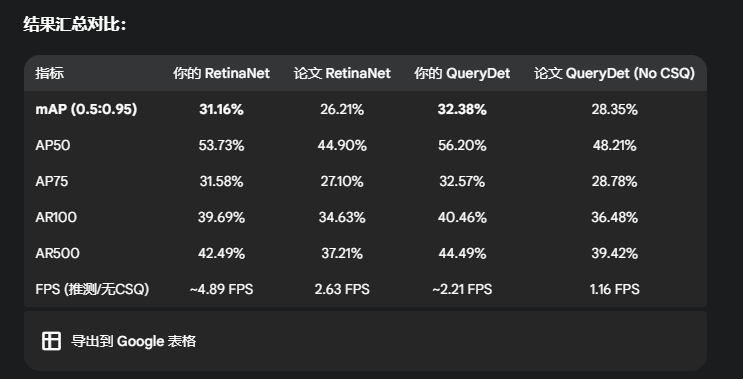Click the 56.20% AP50 value

(462, 145)
